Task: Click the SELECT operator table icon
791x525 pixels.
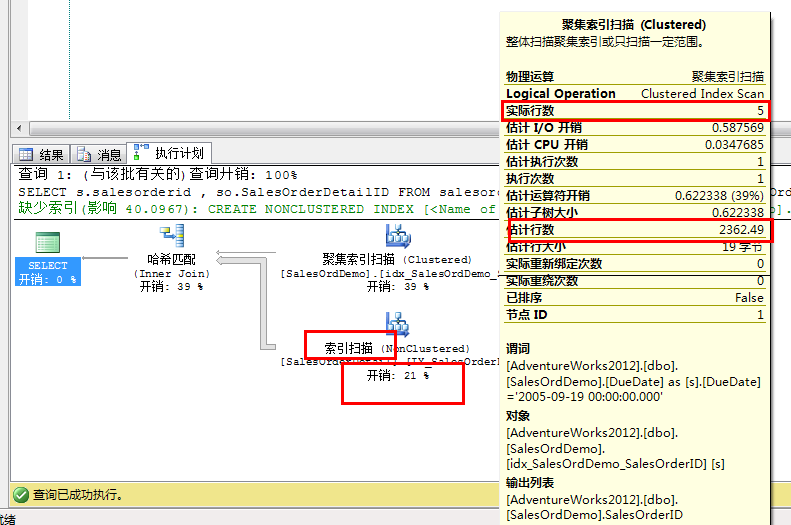Action: [48, 242]
